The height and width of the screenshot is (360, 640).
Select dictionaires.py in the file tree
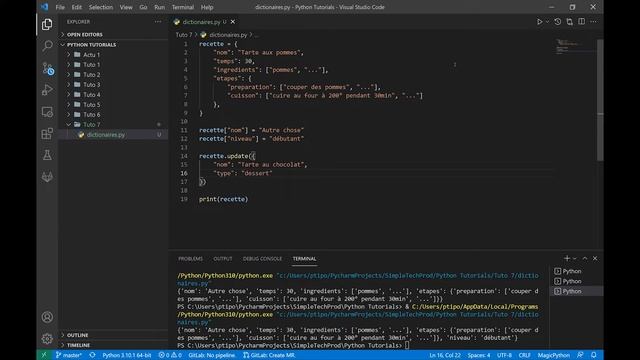(x=113, y=135)
